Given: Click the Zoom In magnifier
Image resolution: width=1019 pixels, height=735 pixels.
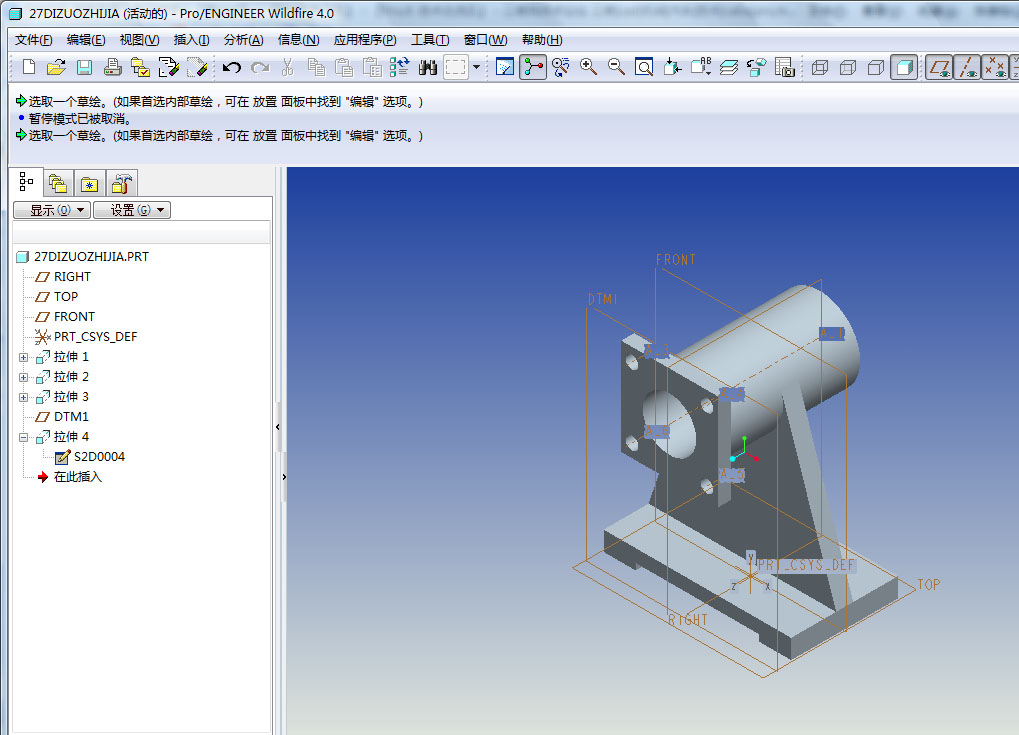Looking at the screenshot, I should pyautogui.click(x=588, y=67).
